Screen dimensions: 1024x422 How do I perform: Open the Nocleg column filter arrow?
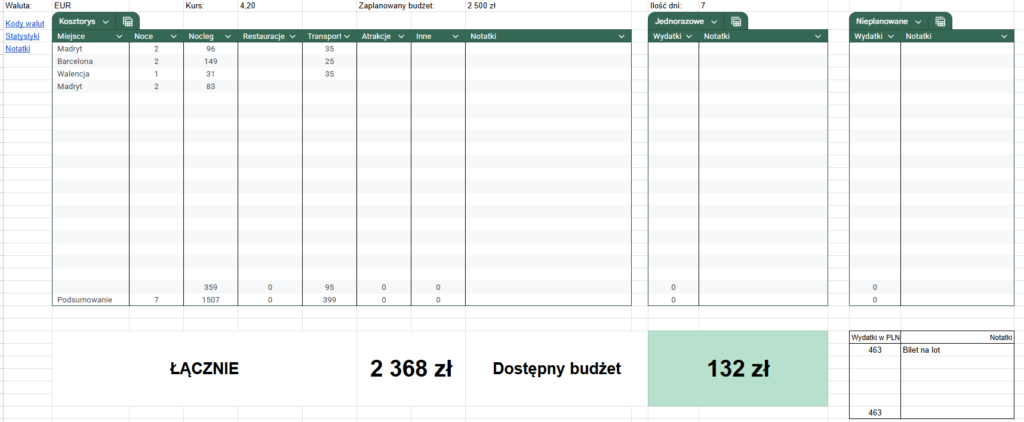pyautogui.click(x=227, y=37)
